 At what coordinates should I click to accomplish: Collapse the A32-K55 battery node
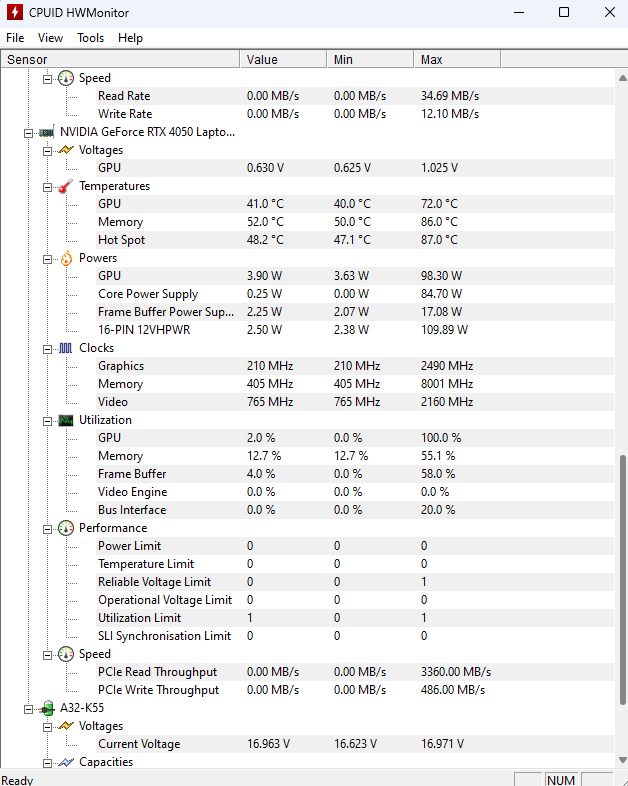click(28, 708)
